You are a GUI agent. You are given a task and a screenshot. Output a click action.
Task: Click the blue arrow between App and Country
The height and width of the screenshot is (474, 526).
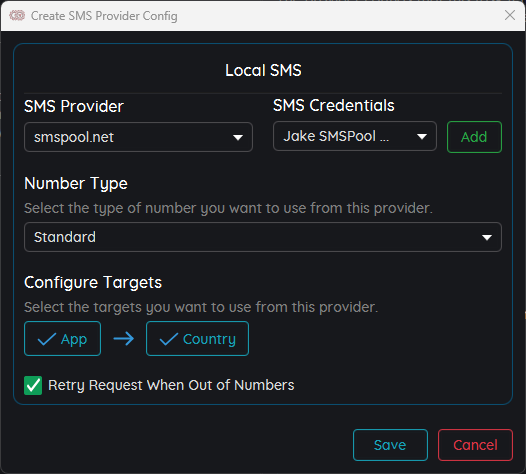coord(124,339)
